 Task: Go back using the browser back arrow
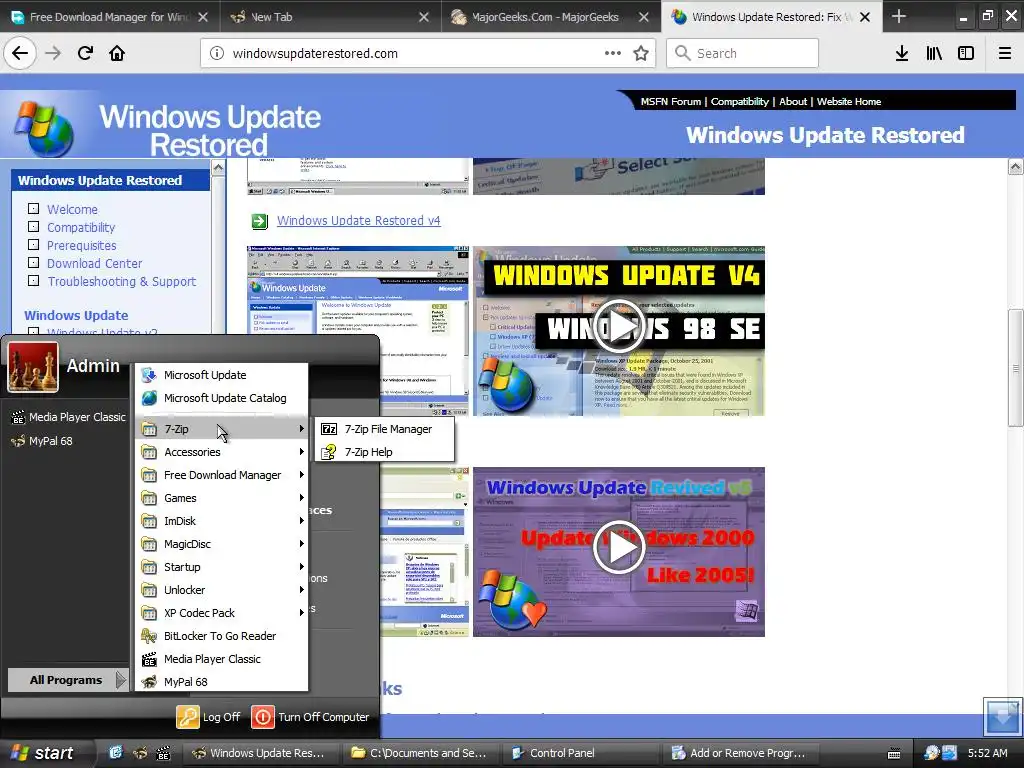coord(20,53)
